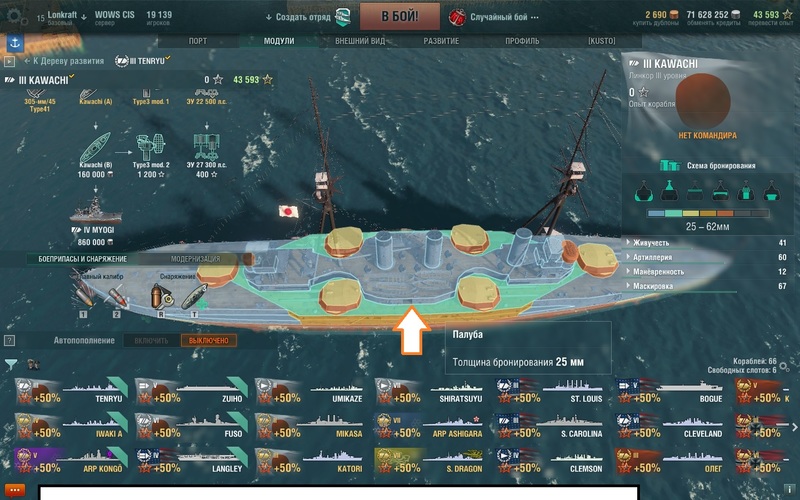Open the dockyard slots gear icon
This screenshot has width=800, height=500.
click(x=784, y=366)
